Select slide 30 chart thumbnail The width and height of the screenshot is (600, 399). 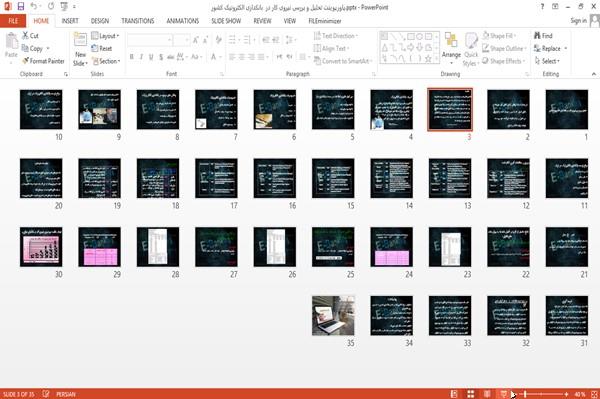pos(41,247)
